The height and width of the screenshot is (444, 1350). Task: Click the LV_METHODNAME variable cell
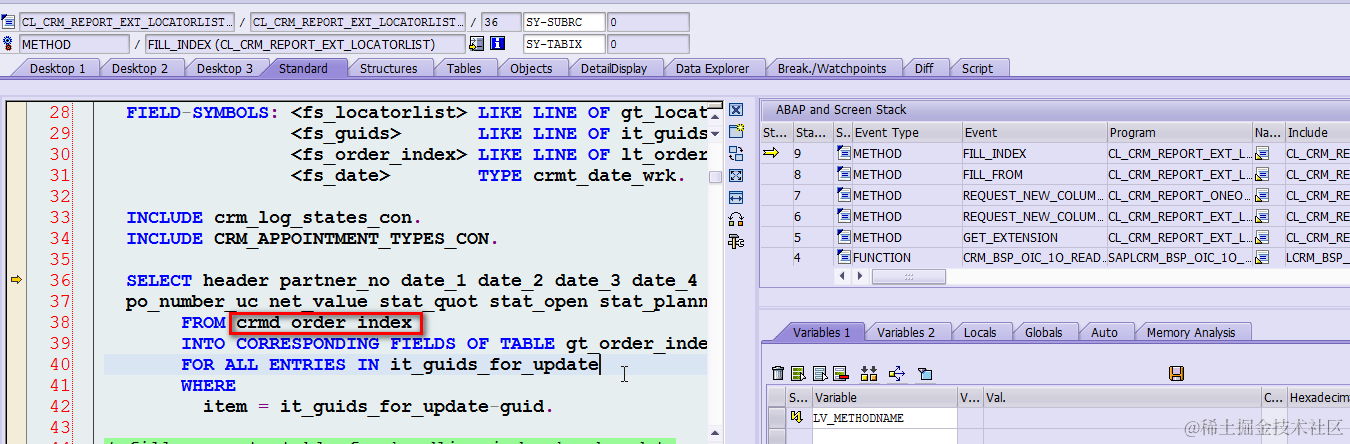coord(884,417)
